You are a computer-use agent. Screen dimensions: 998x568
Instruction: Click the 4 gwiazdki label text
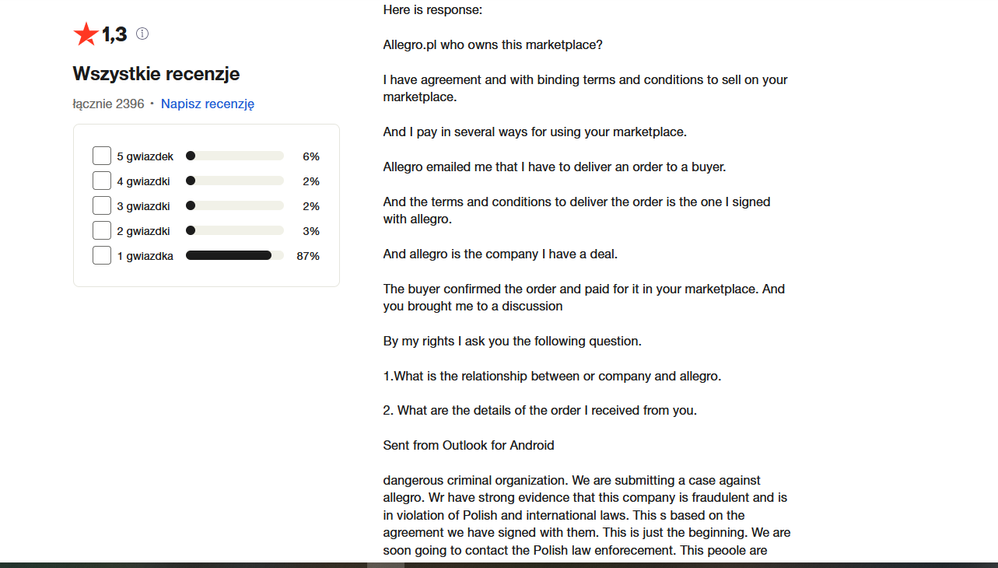(143, 181)
